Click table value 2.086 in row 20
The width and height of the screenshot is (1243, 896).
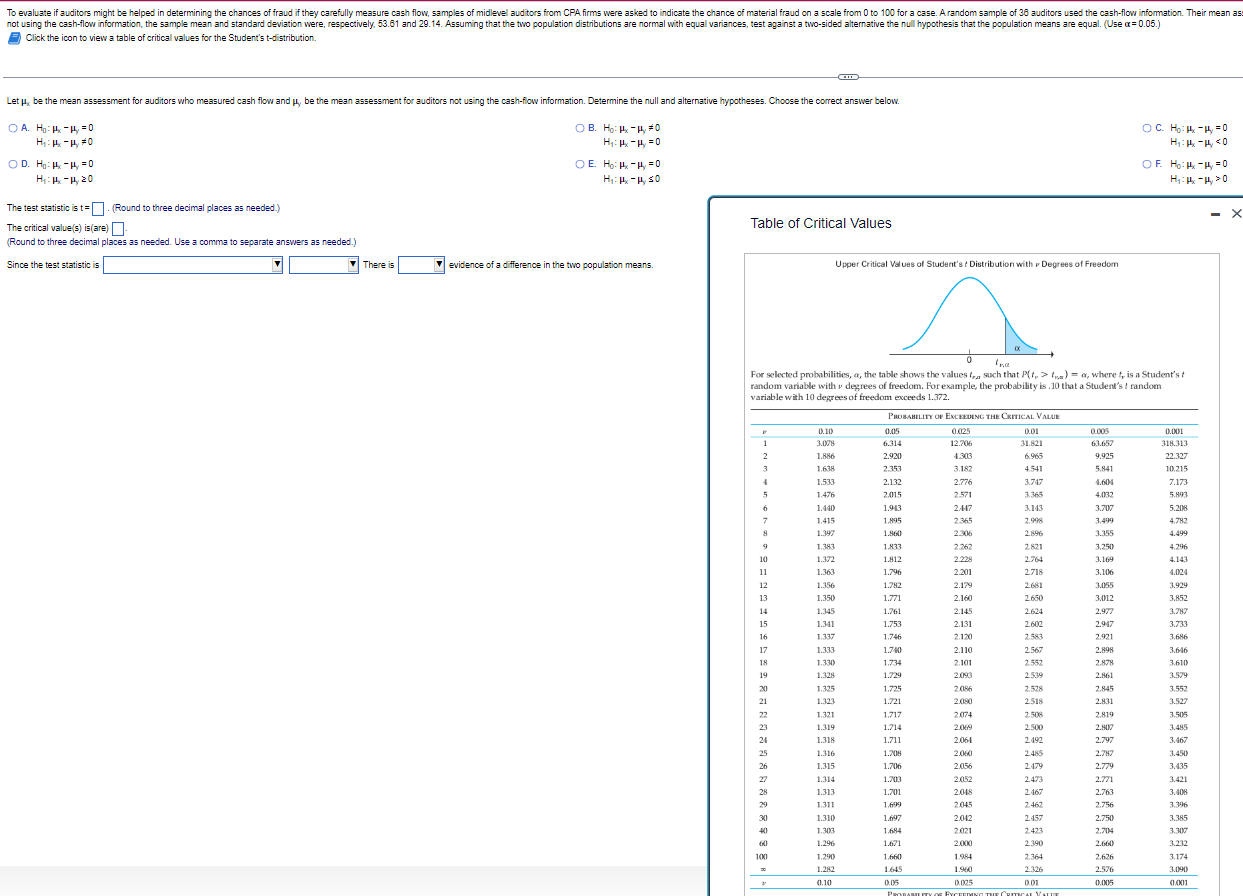(x=962, y=687)
